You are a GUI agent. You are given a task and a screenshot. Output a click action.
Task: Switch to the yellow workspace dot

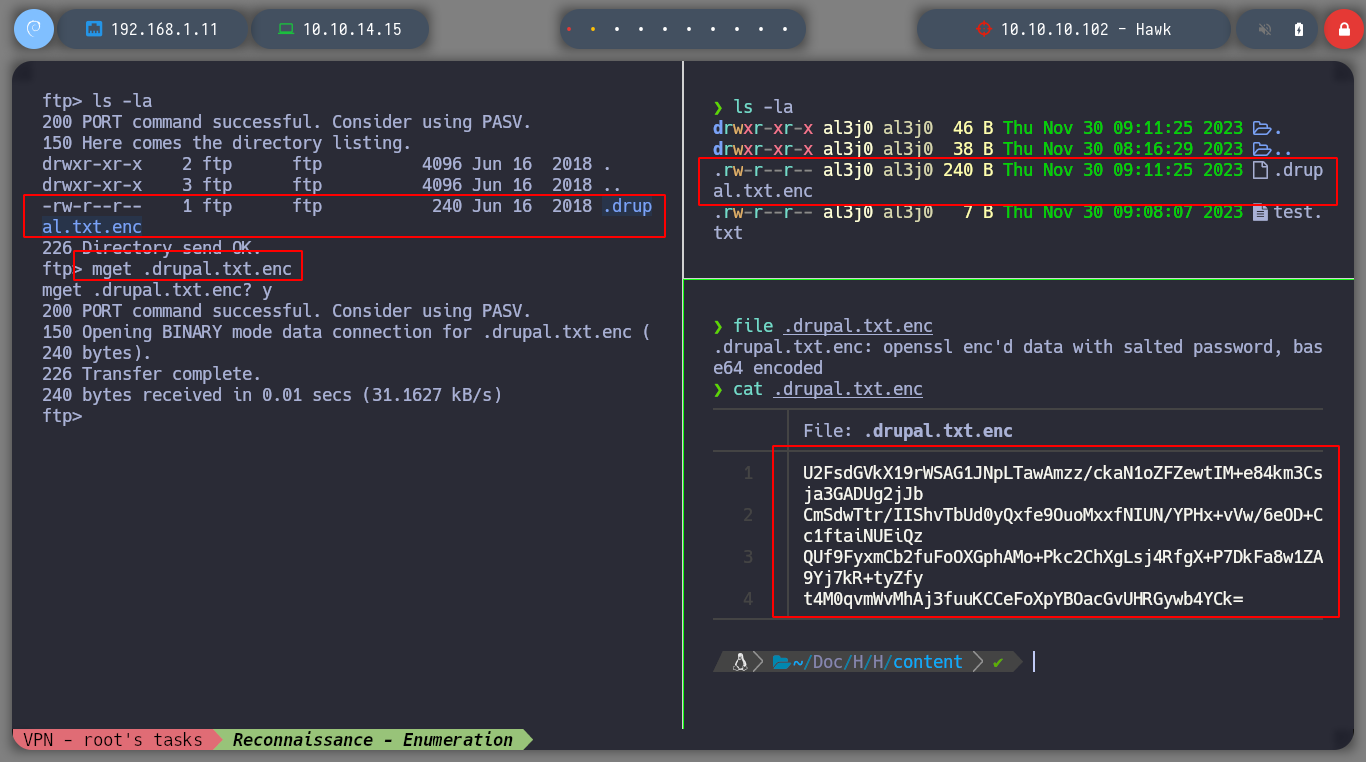[x=593, y=30]
